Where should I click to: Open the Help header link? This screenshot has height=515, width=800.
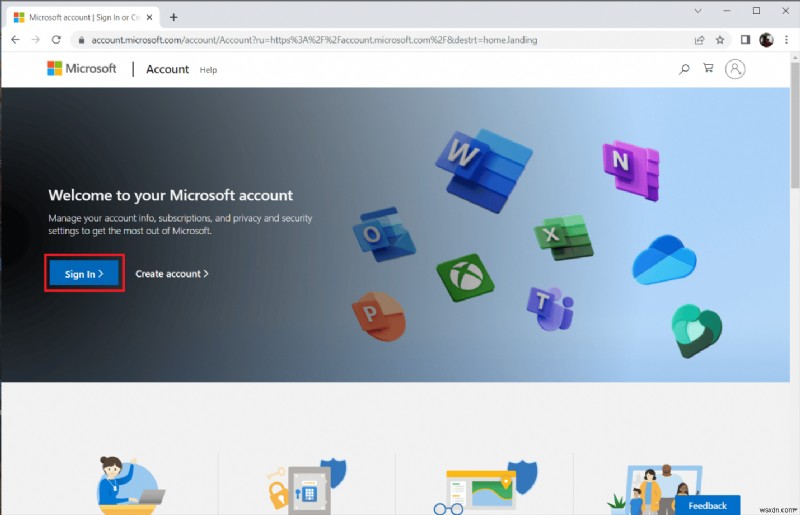tap(208, 70)
